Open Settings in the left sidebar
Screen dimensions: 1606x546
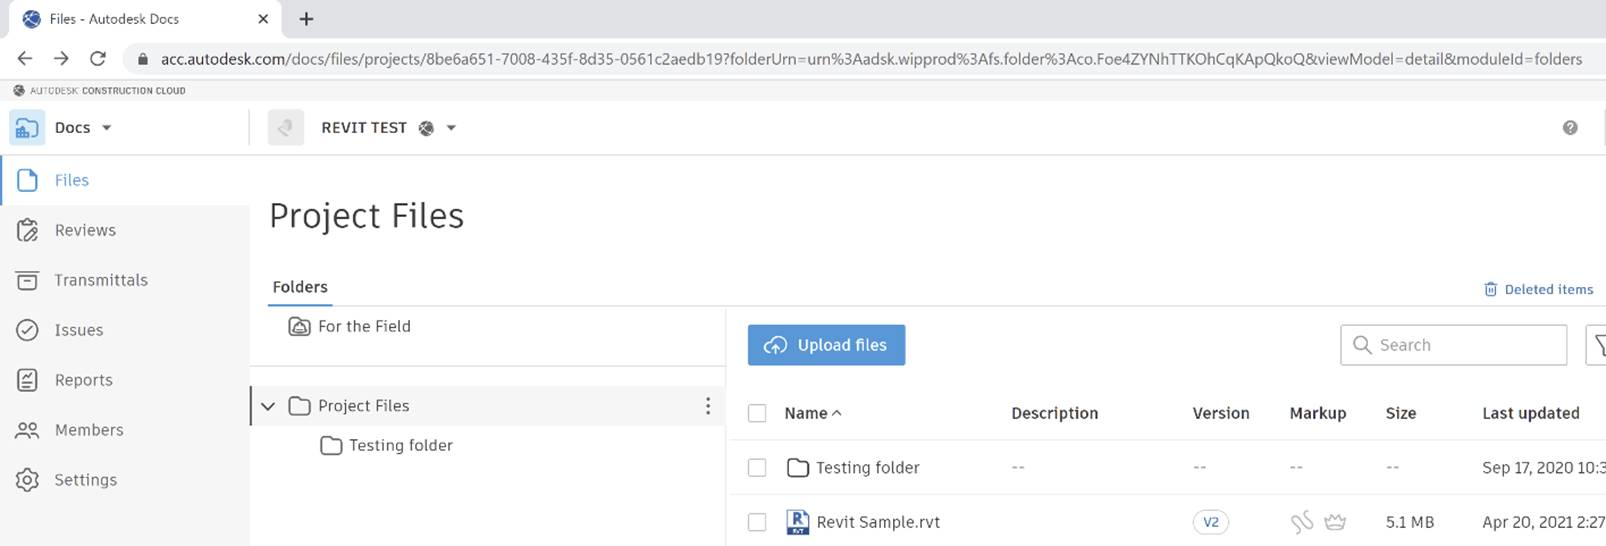click(125, 480)
